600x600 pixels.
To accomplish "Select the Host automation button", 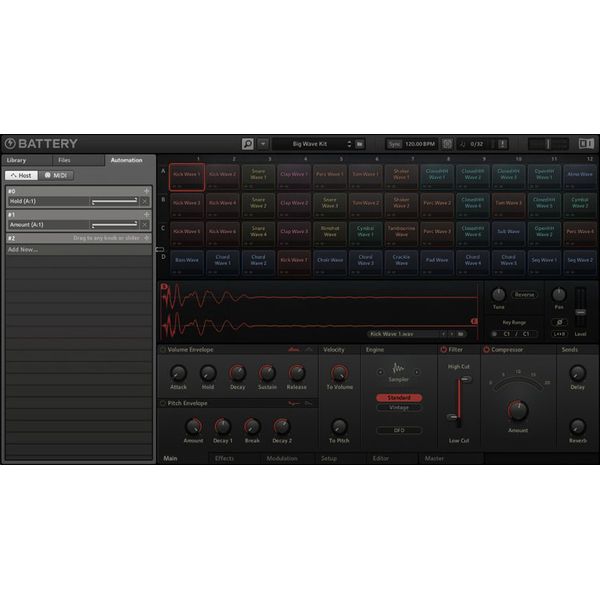I will [21, 175].
